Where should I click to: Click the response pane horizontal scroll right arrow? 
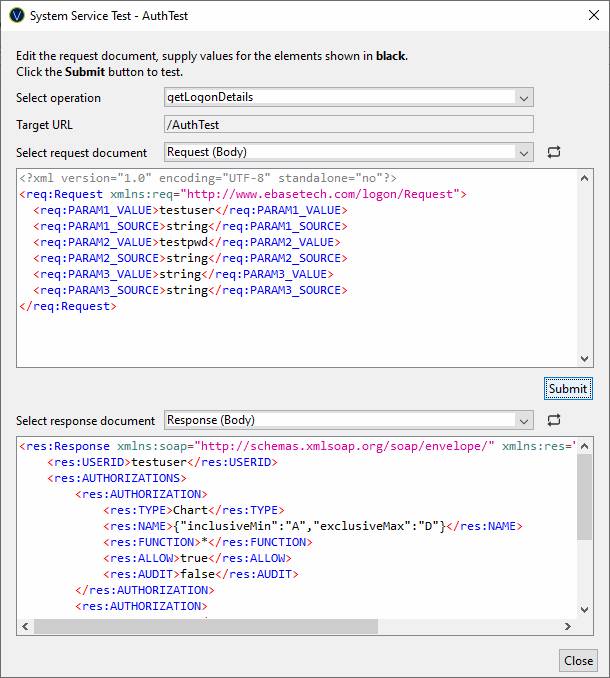569,627
